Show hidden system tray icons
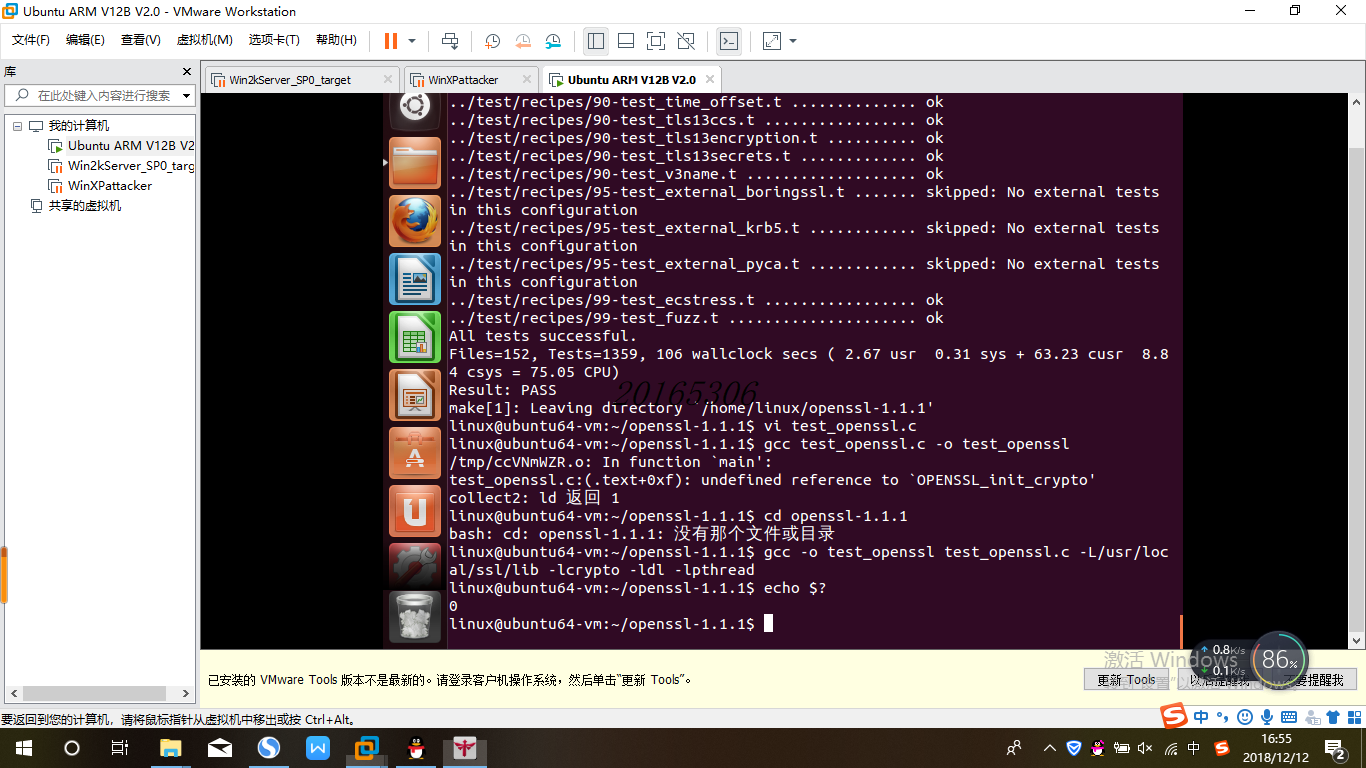This screenshot has width=1366, height=768. [x=1049, y=748]
